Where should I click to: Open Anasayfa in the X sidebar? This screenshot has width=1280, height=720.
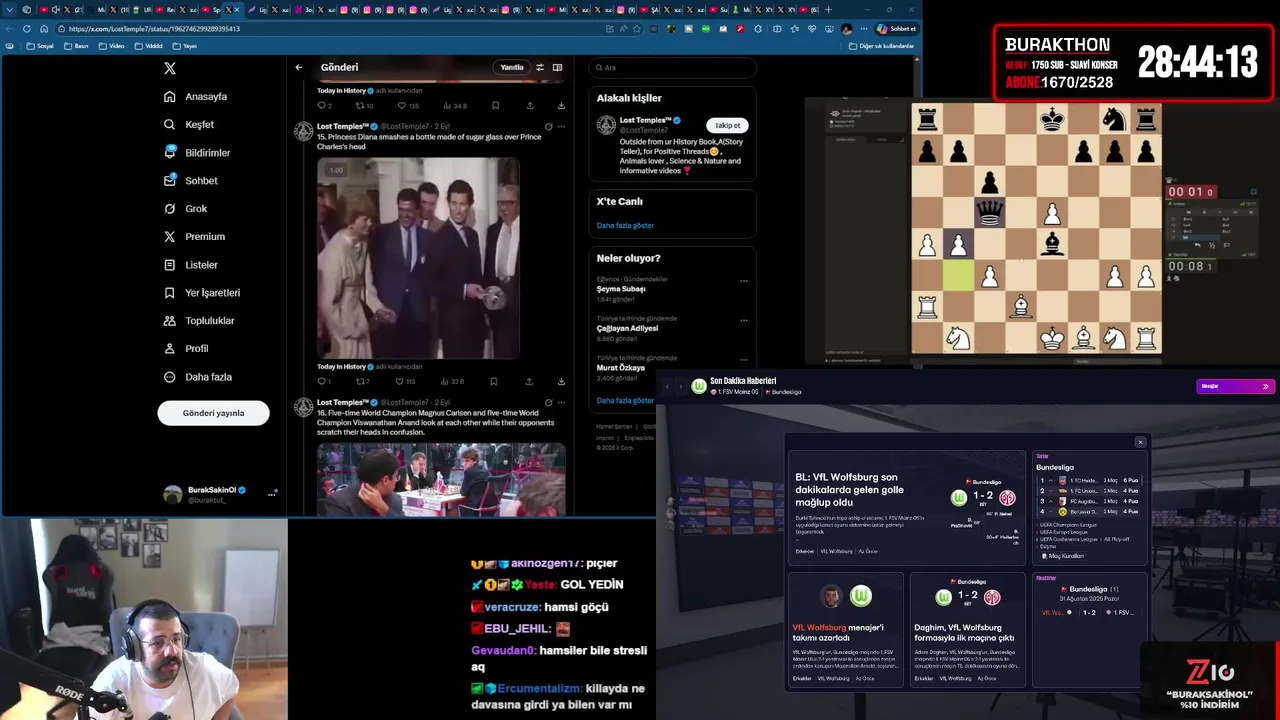click(196, 97)
